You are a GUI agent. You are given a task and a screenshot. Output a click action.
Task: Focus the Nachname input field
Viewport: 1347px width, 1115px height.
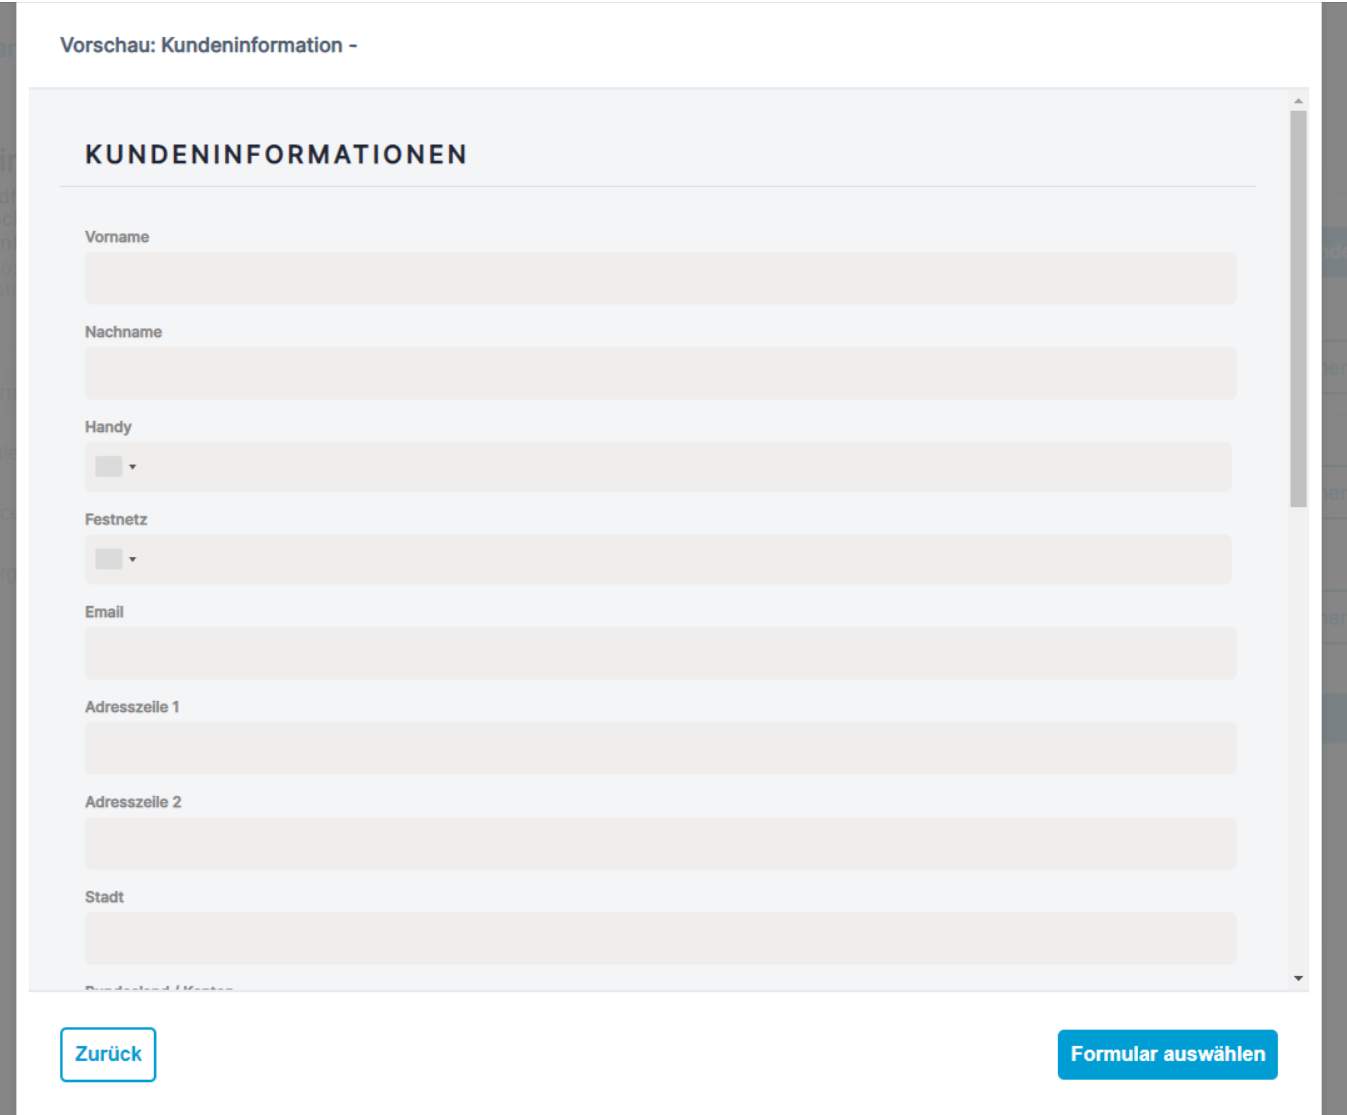click(660, 373)
